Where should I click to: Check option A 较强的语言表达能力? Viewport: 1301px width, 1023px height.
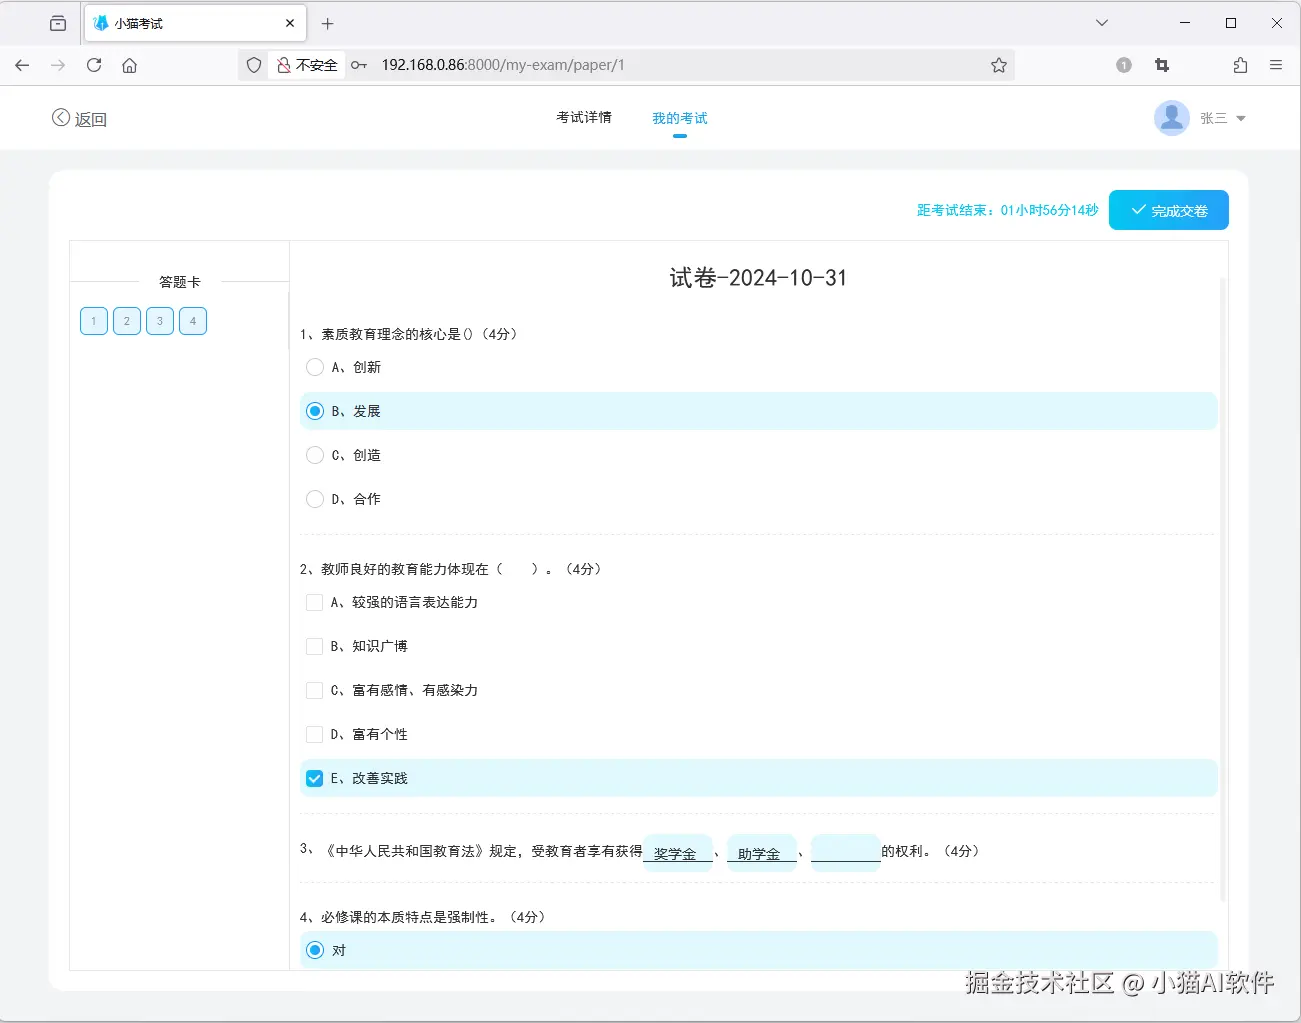[314, 602]
